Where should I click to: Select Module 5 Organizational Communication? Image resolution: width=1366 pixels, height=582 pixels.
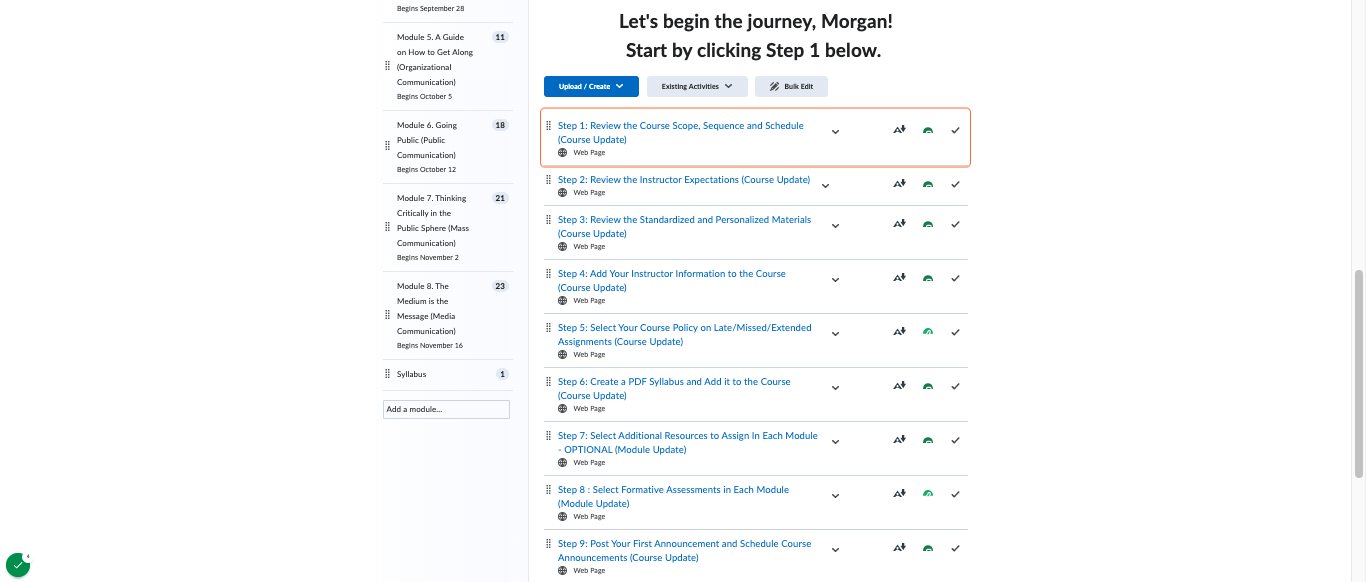(435, 60)
